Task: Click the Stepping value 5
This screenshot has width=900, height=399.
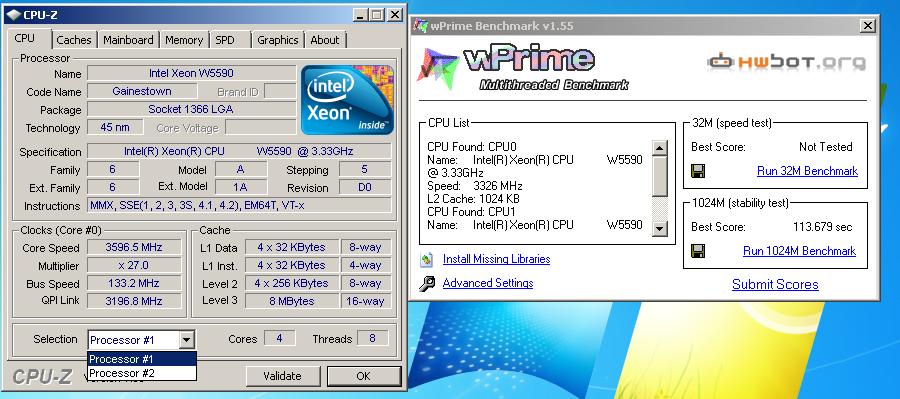Action: (365, 169)
